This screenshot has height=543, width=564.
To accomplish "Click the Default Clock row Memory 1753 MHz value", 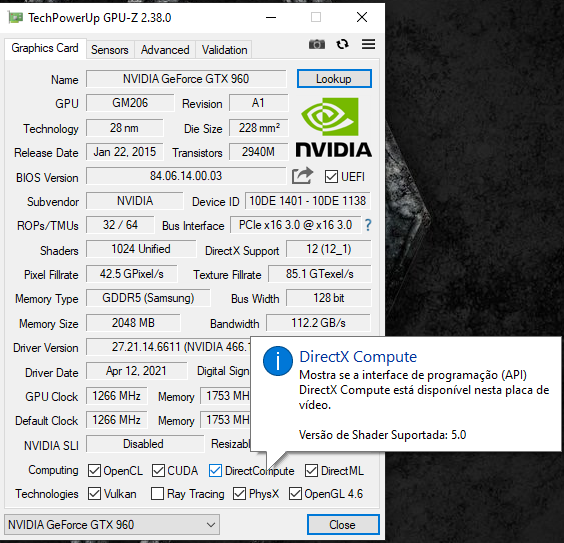I will tap(225, 420).
